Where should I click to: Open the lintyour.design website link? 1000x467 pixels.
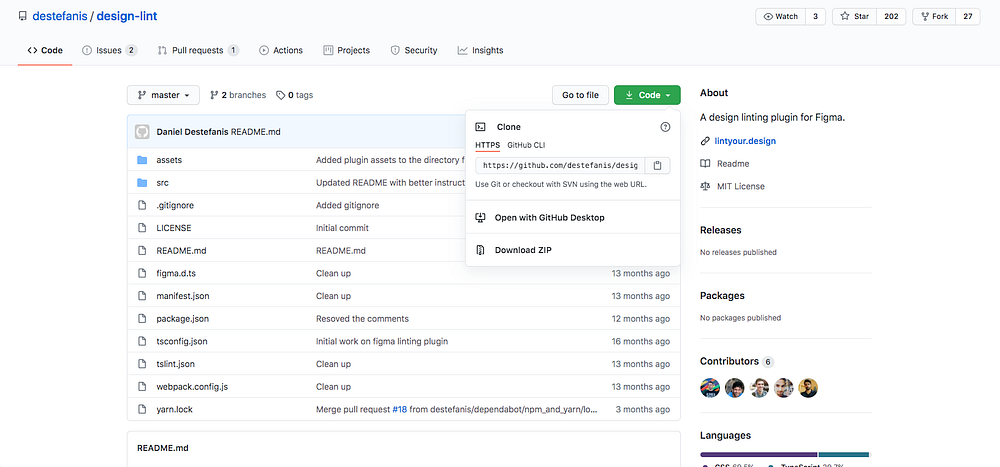746,141
